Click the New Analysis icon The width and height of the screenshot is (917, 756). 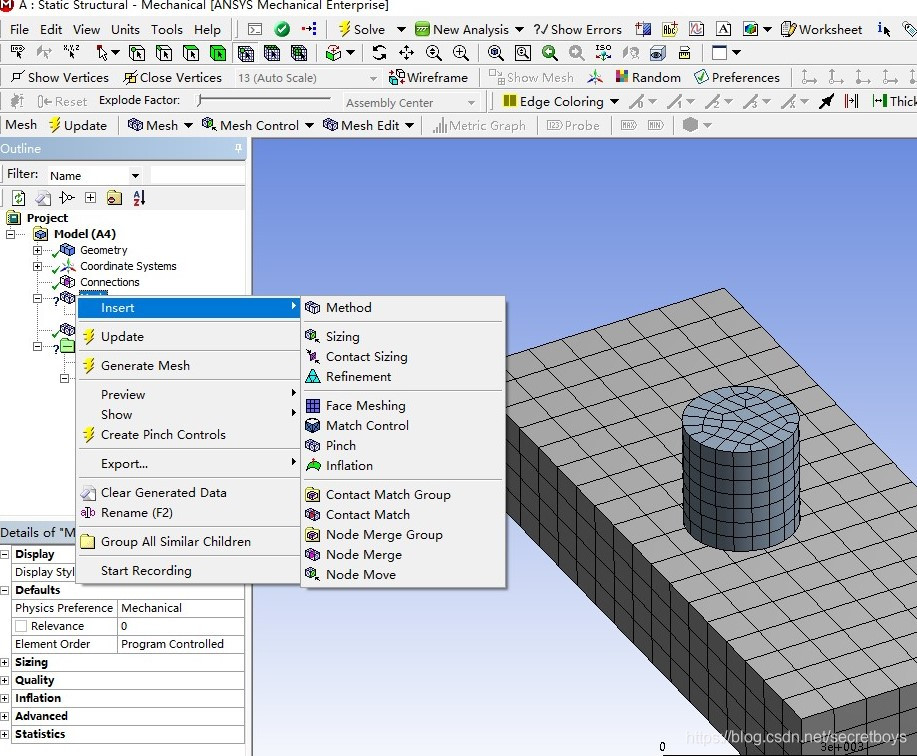point(422,29)
